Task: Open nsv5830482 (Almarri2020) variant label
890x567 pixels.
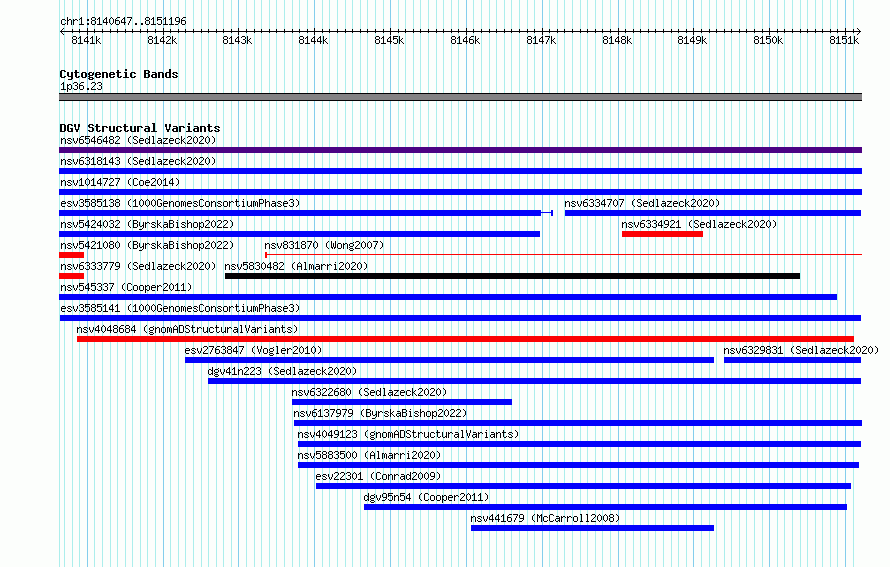Action: click(x=296, y=266)
